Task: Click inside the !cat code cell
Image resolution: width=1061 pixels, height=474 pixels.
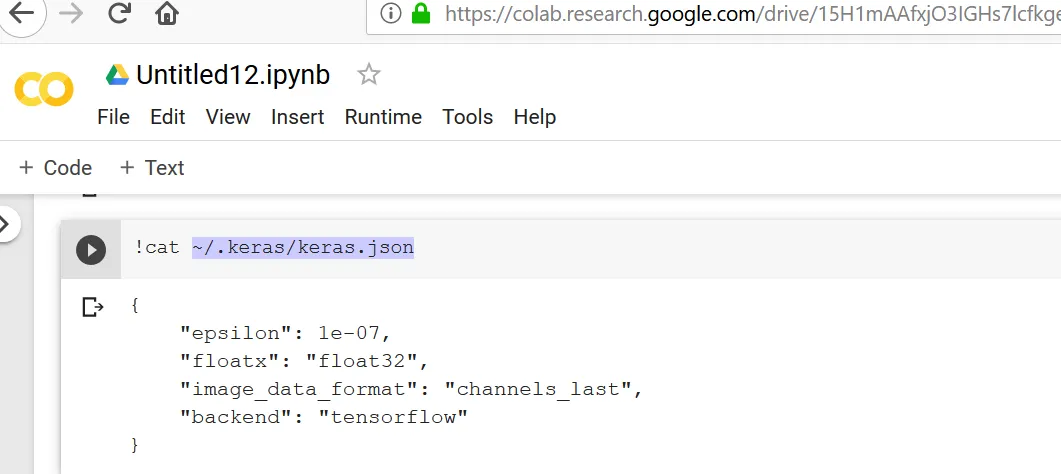Action: pyautogui.click(x=600, y=248)
